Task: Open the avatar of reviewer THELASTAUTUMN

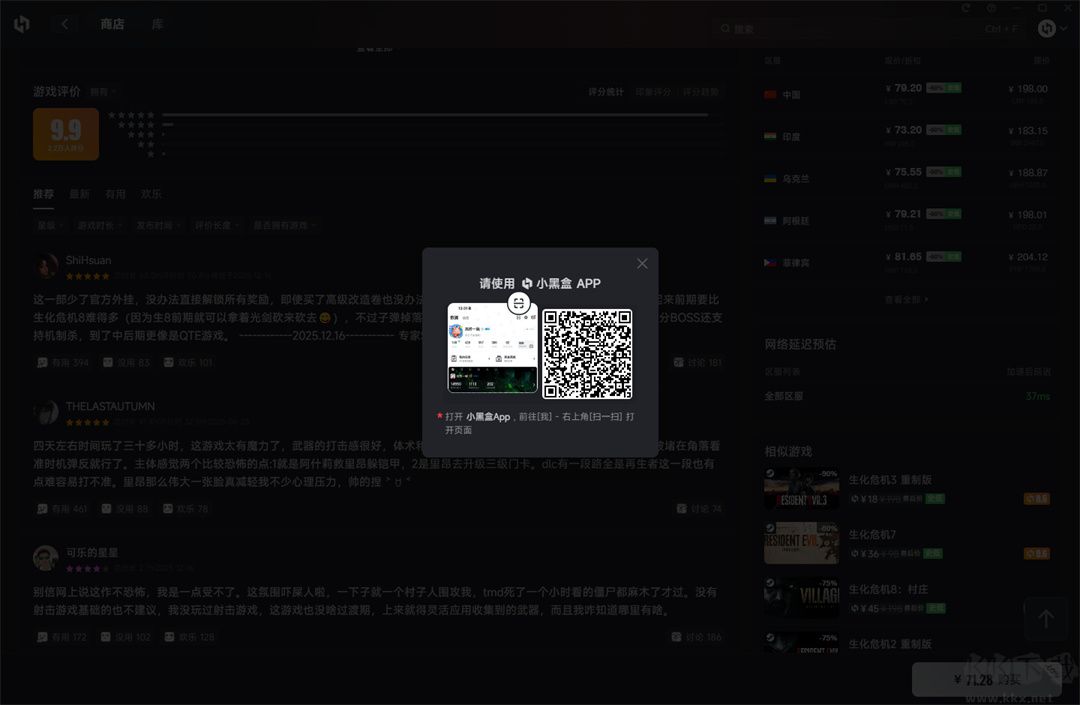Action: 46,412
